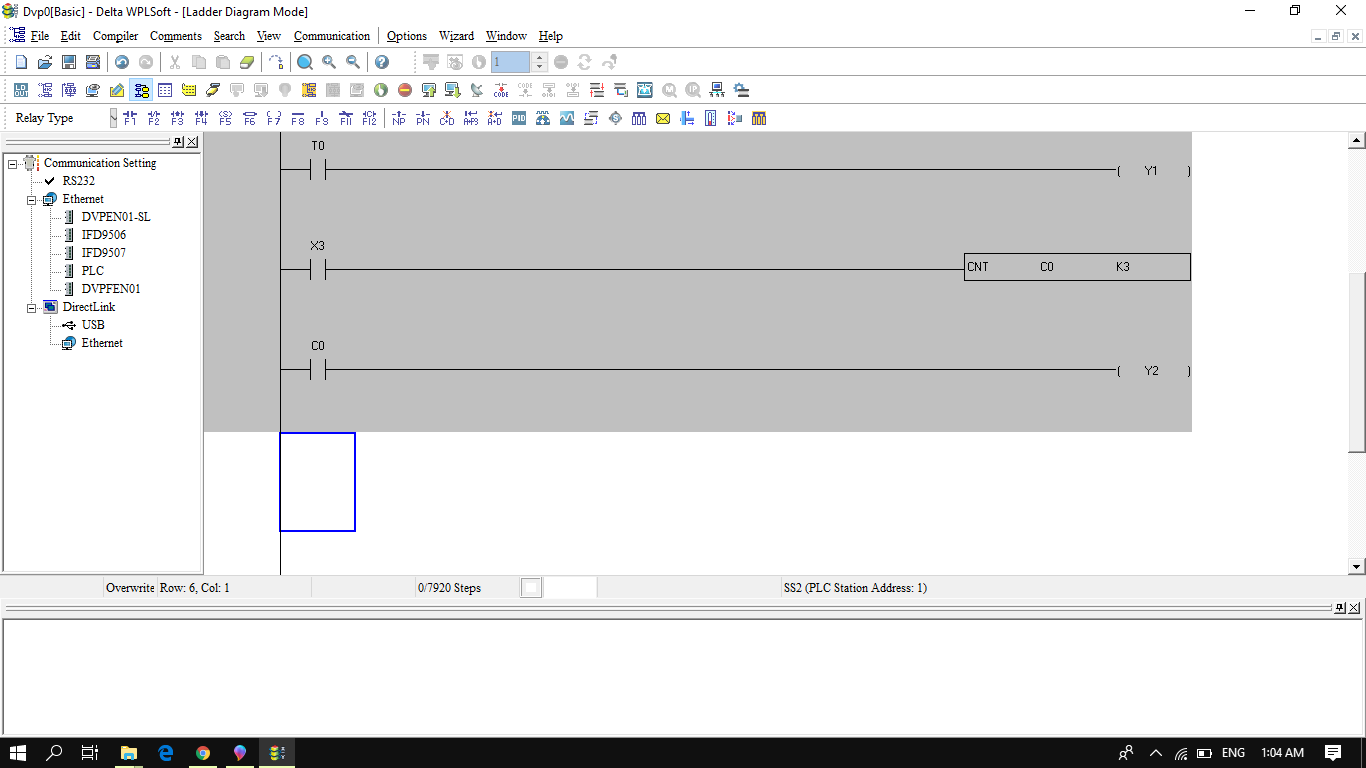This screenshot has width=1366, height=768.
Task: Click the satellite dish communication icon
Action: click(x=477, y=90)
